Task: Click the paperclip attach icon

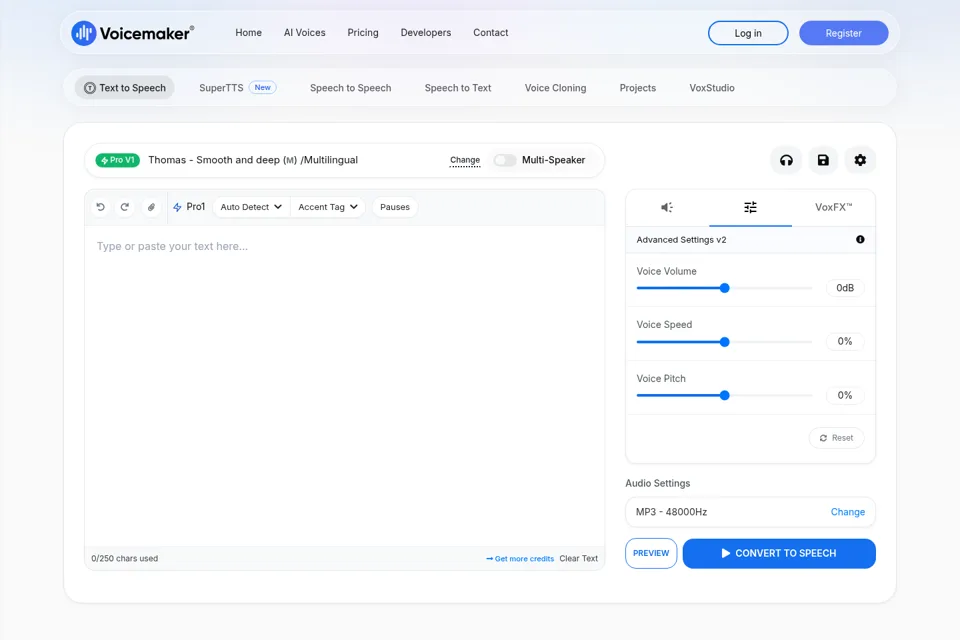Action: (151, 207)
